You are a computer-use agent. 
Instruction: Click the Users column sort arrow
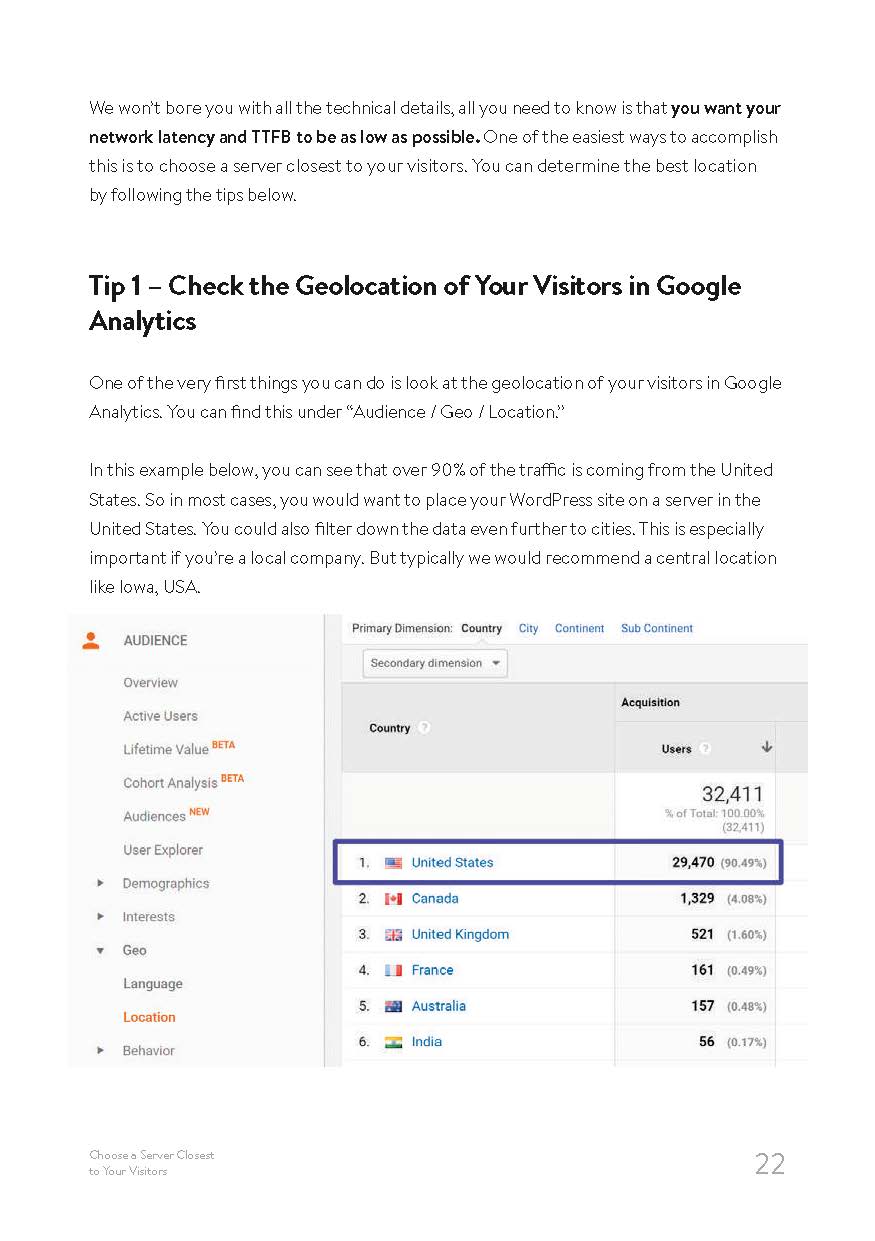click(767, 747)
